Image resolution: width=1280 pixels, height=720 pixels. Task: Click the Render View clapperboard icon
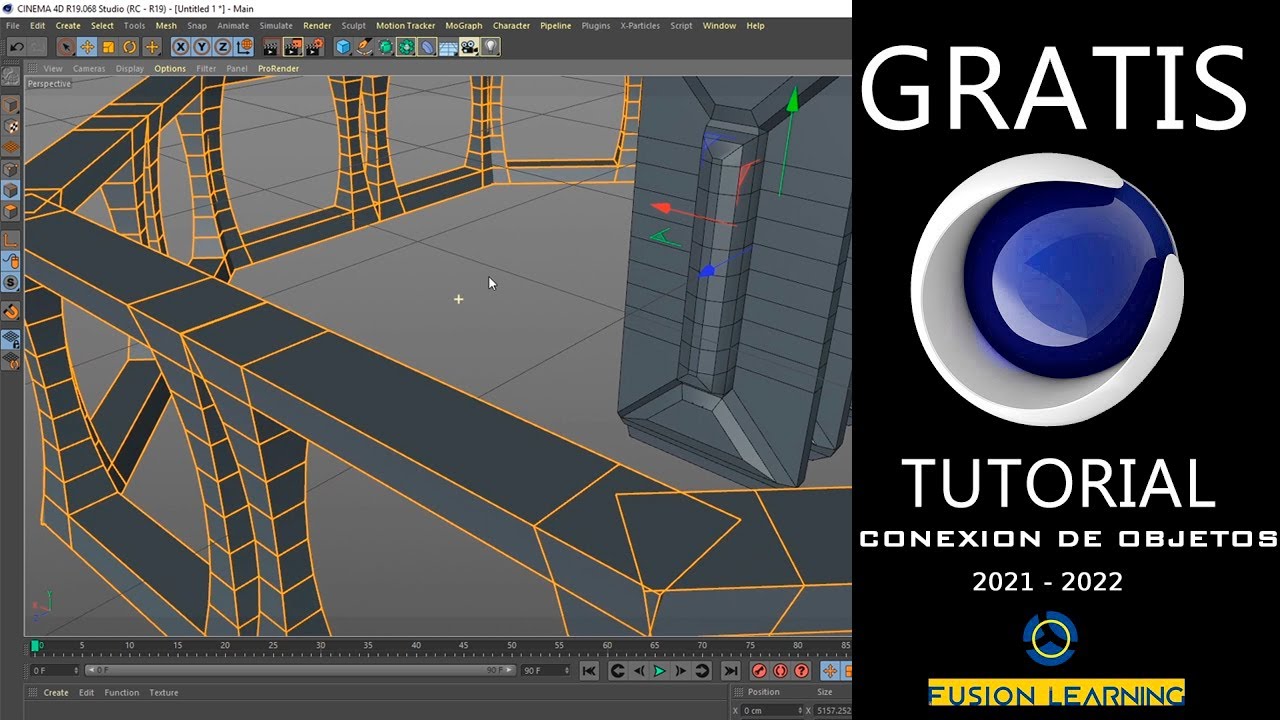[271, 46]
